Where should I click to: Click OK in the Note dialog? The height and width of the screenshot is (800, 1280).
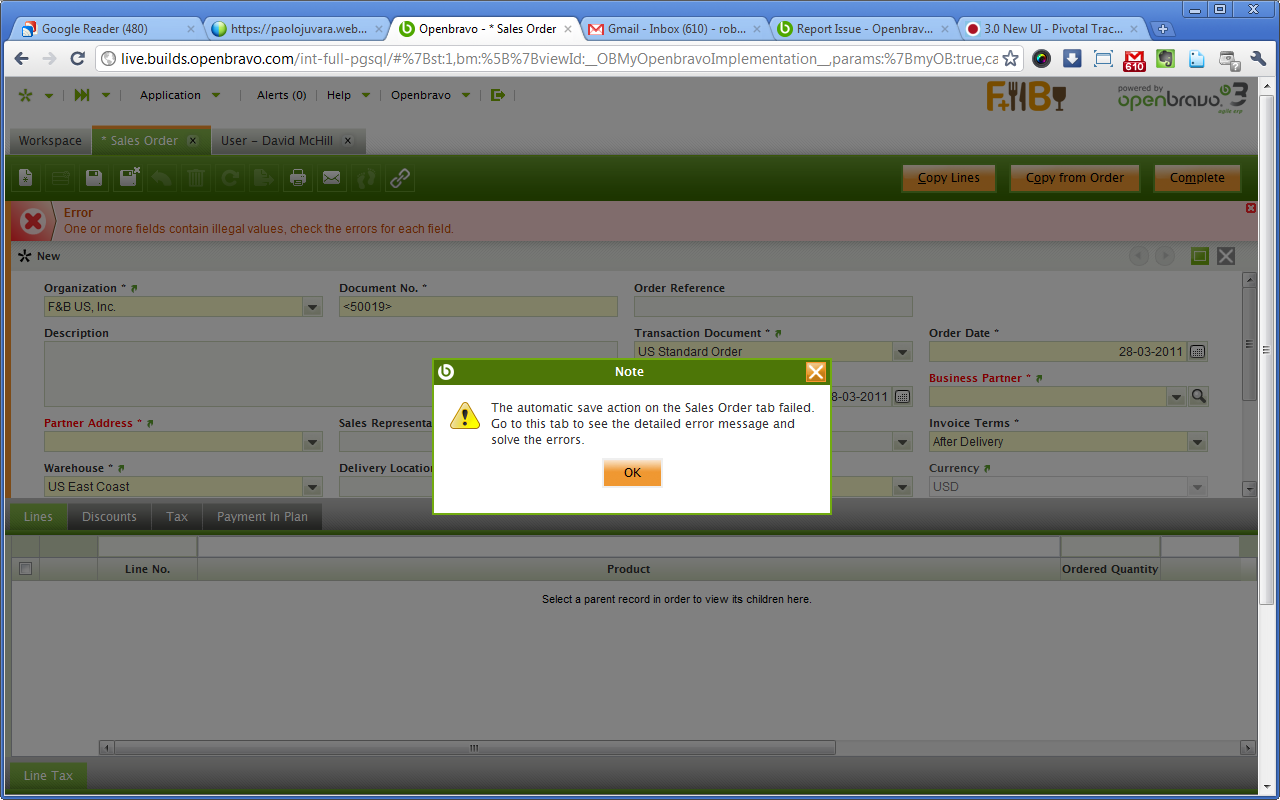(632, 473)
